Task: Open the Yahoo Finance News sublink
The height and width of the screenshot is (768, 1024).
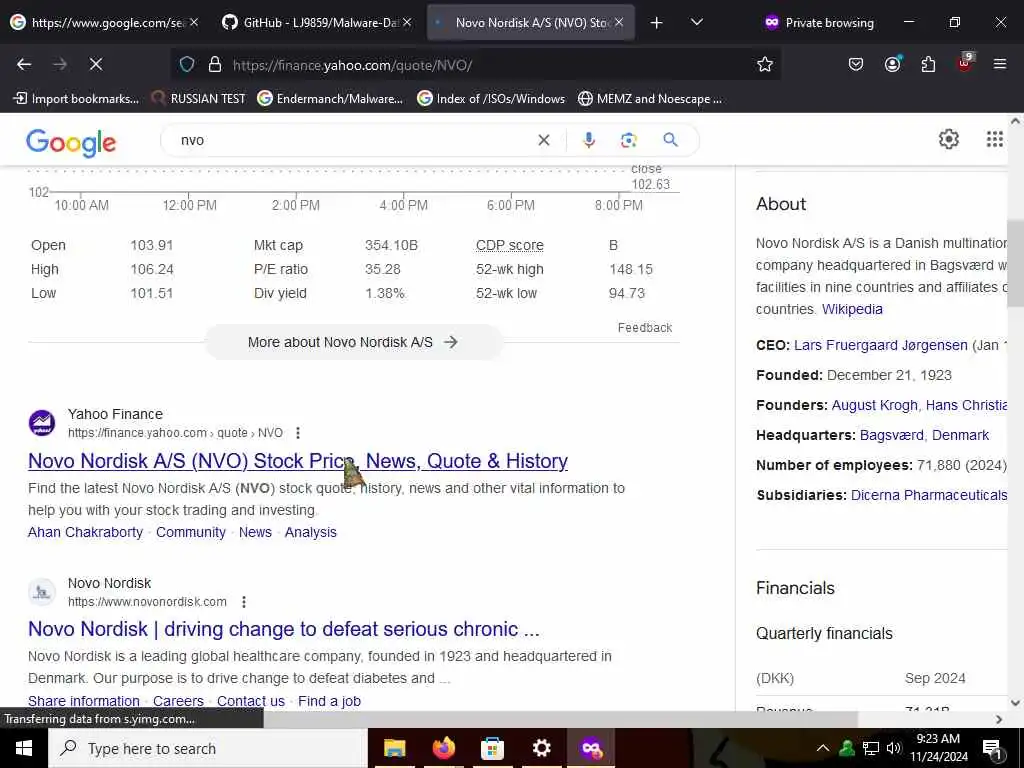Action: (255, 532)
